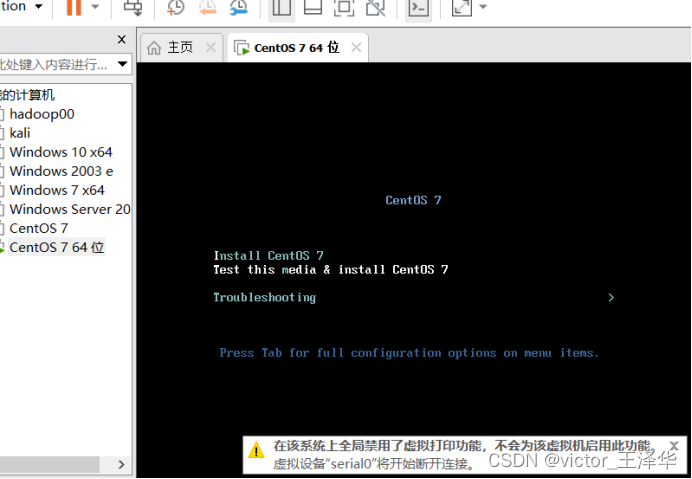Choose Install CentOS 7 boot option
The height and width of the screenshot is (479, 692).
(268, 256)
